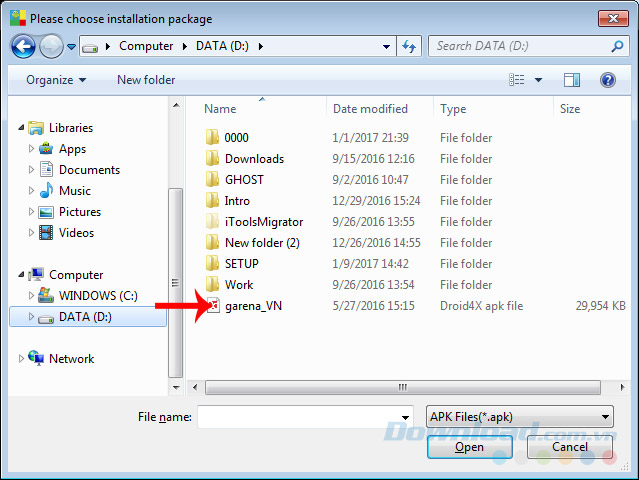Click the horizontal scrollbar in file list

click(x=400, y=387)
